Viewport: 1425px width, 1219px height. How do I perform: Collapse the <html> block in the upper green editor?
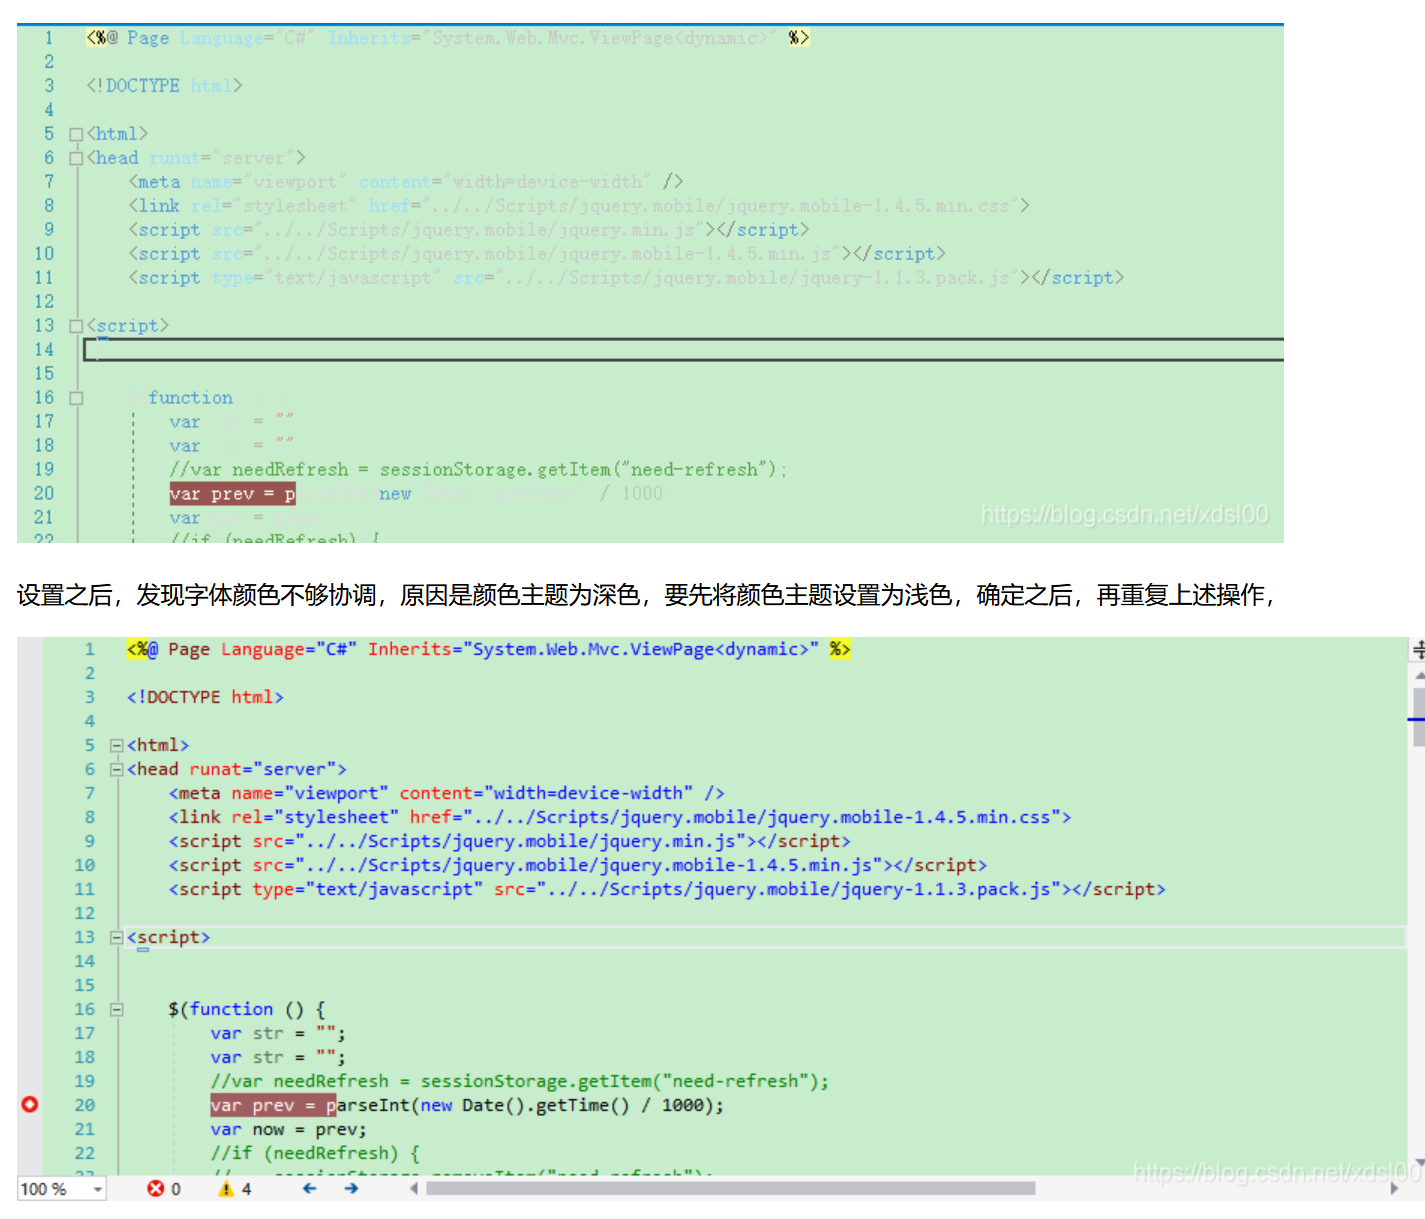point(76,134)
